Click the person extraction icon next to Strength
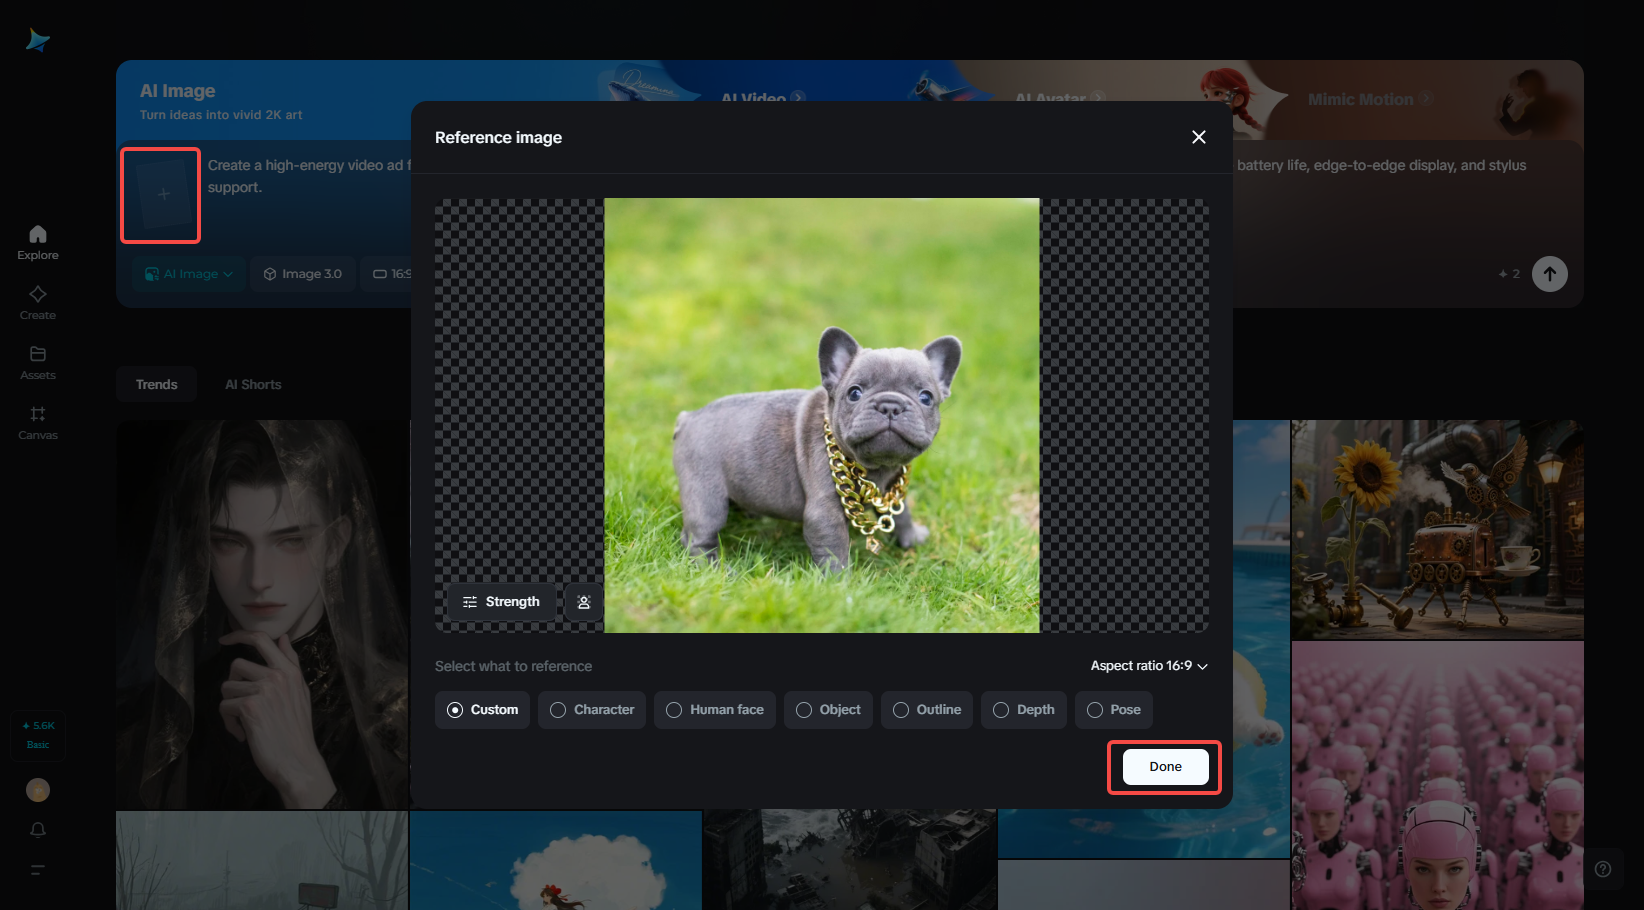This screenshot has height=910, width=1644. pos(583,601)
